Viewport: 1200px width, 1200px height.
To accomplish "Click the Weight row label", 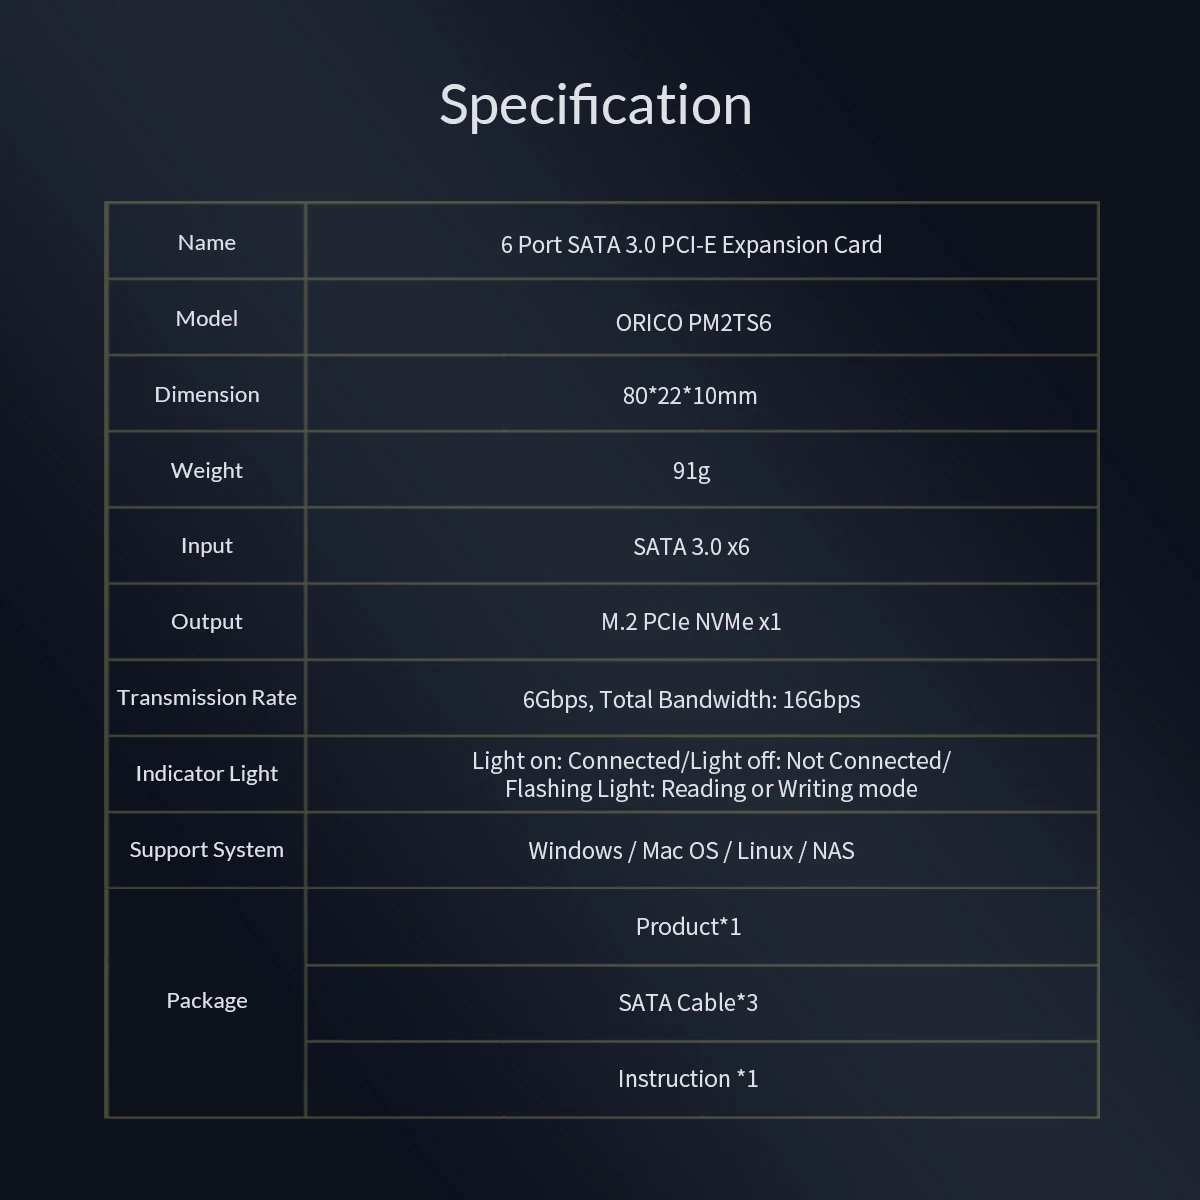I will click(x=206, y=470).
